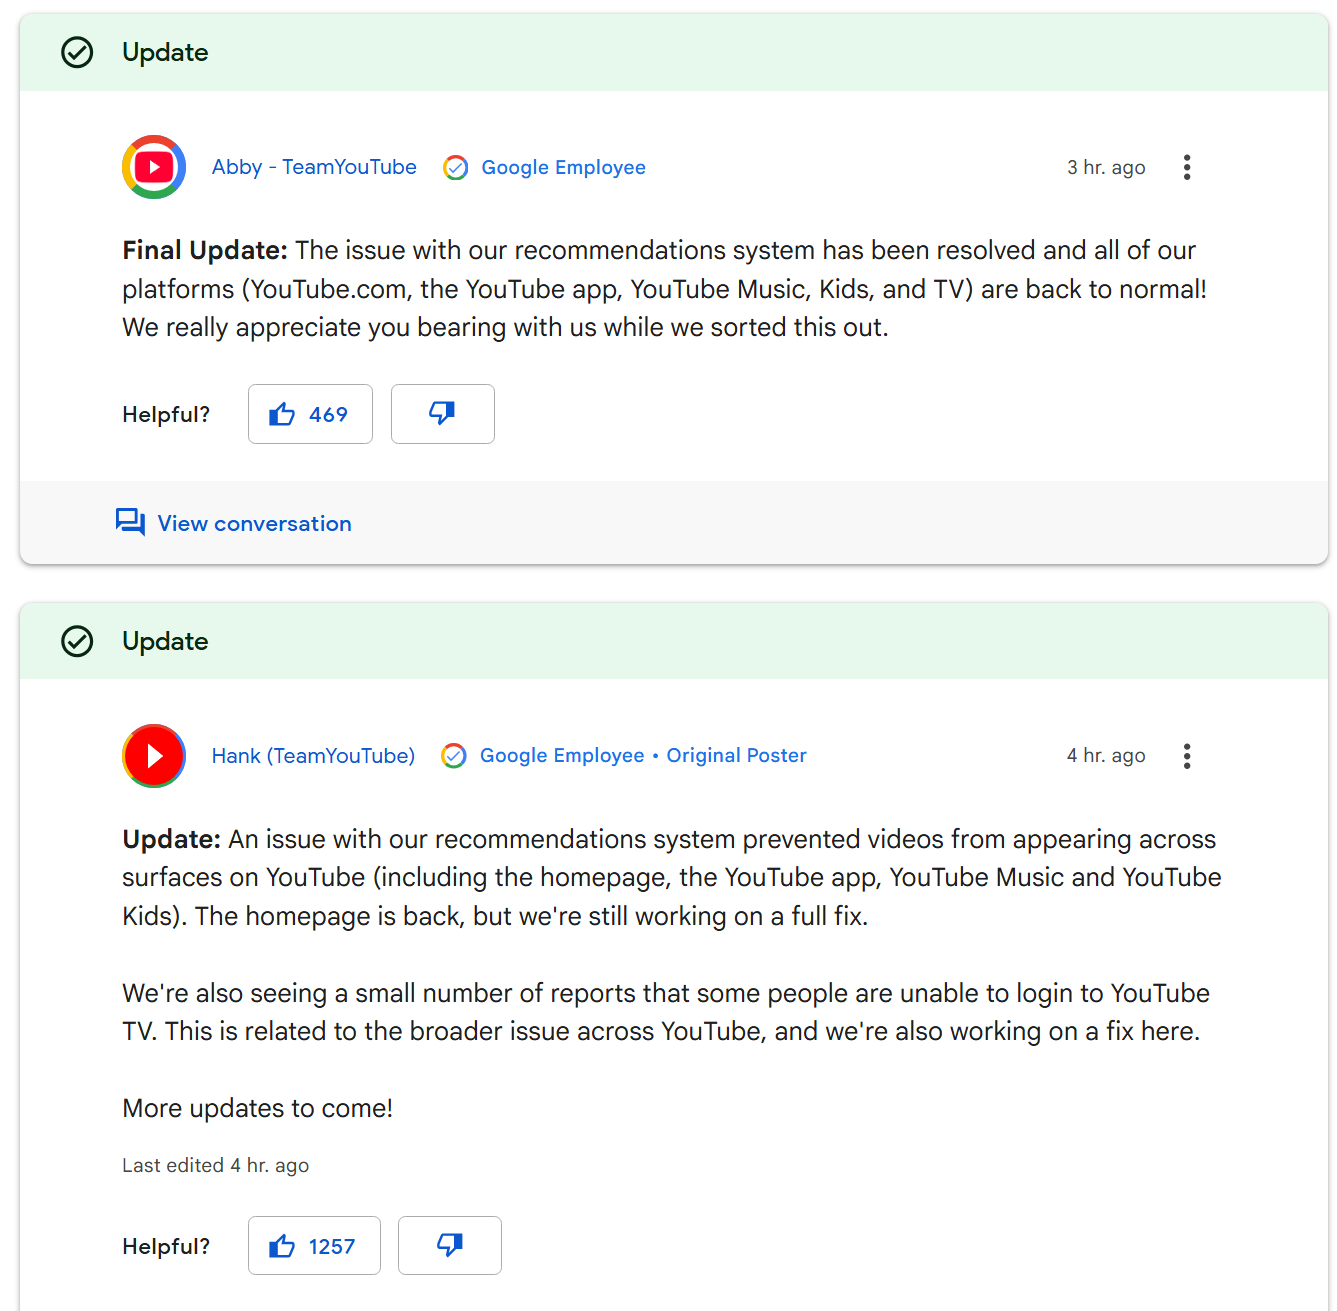Viewport: 1337px width, 1311px height.
Task: Thumbs down Hank's recommendations update
Action: tap(449, 1246)
